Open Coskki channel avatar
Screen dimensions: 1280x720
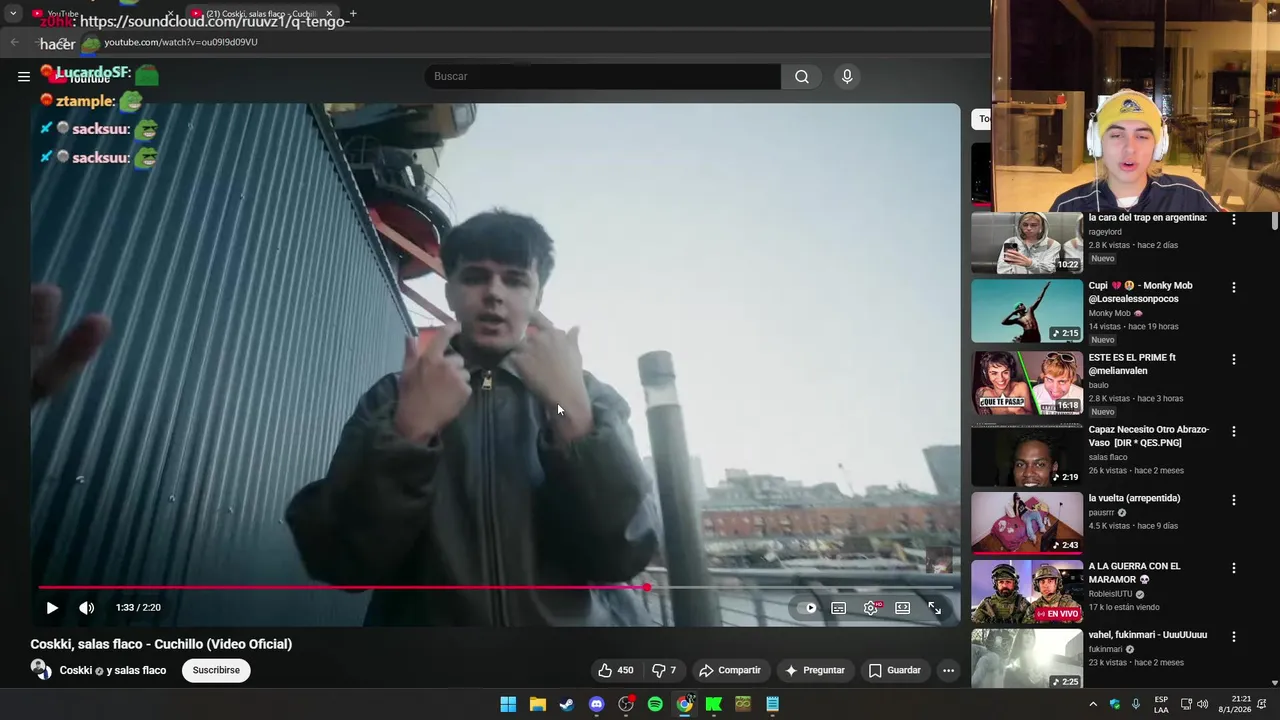point(41,670)
